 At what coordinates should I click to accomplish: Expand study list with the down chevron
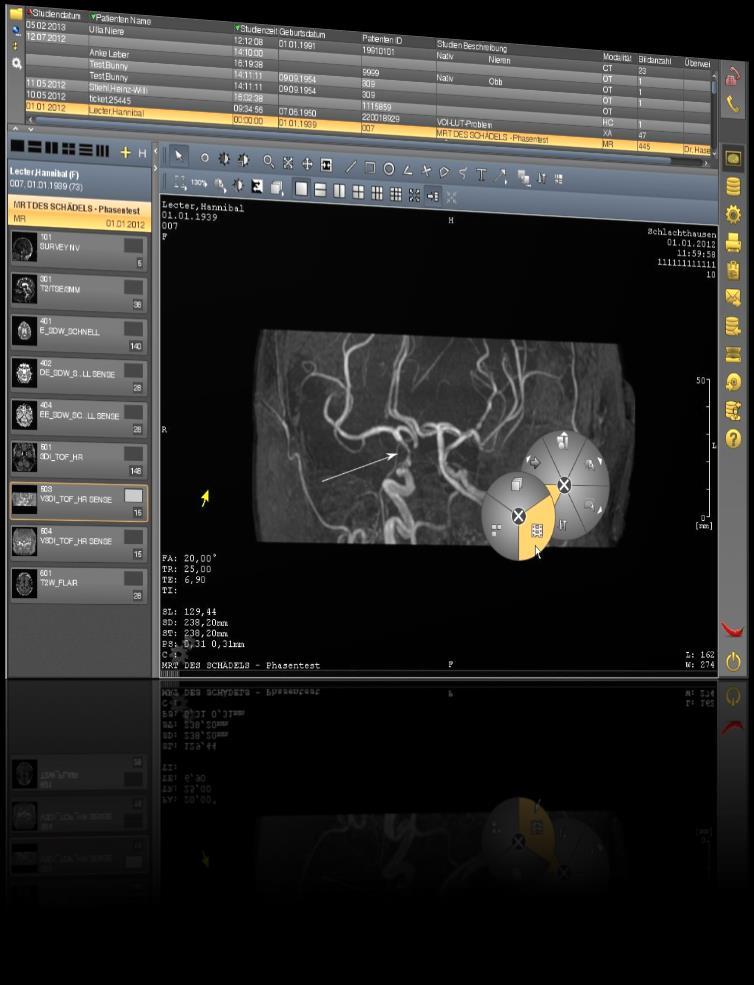point(30,129)
